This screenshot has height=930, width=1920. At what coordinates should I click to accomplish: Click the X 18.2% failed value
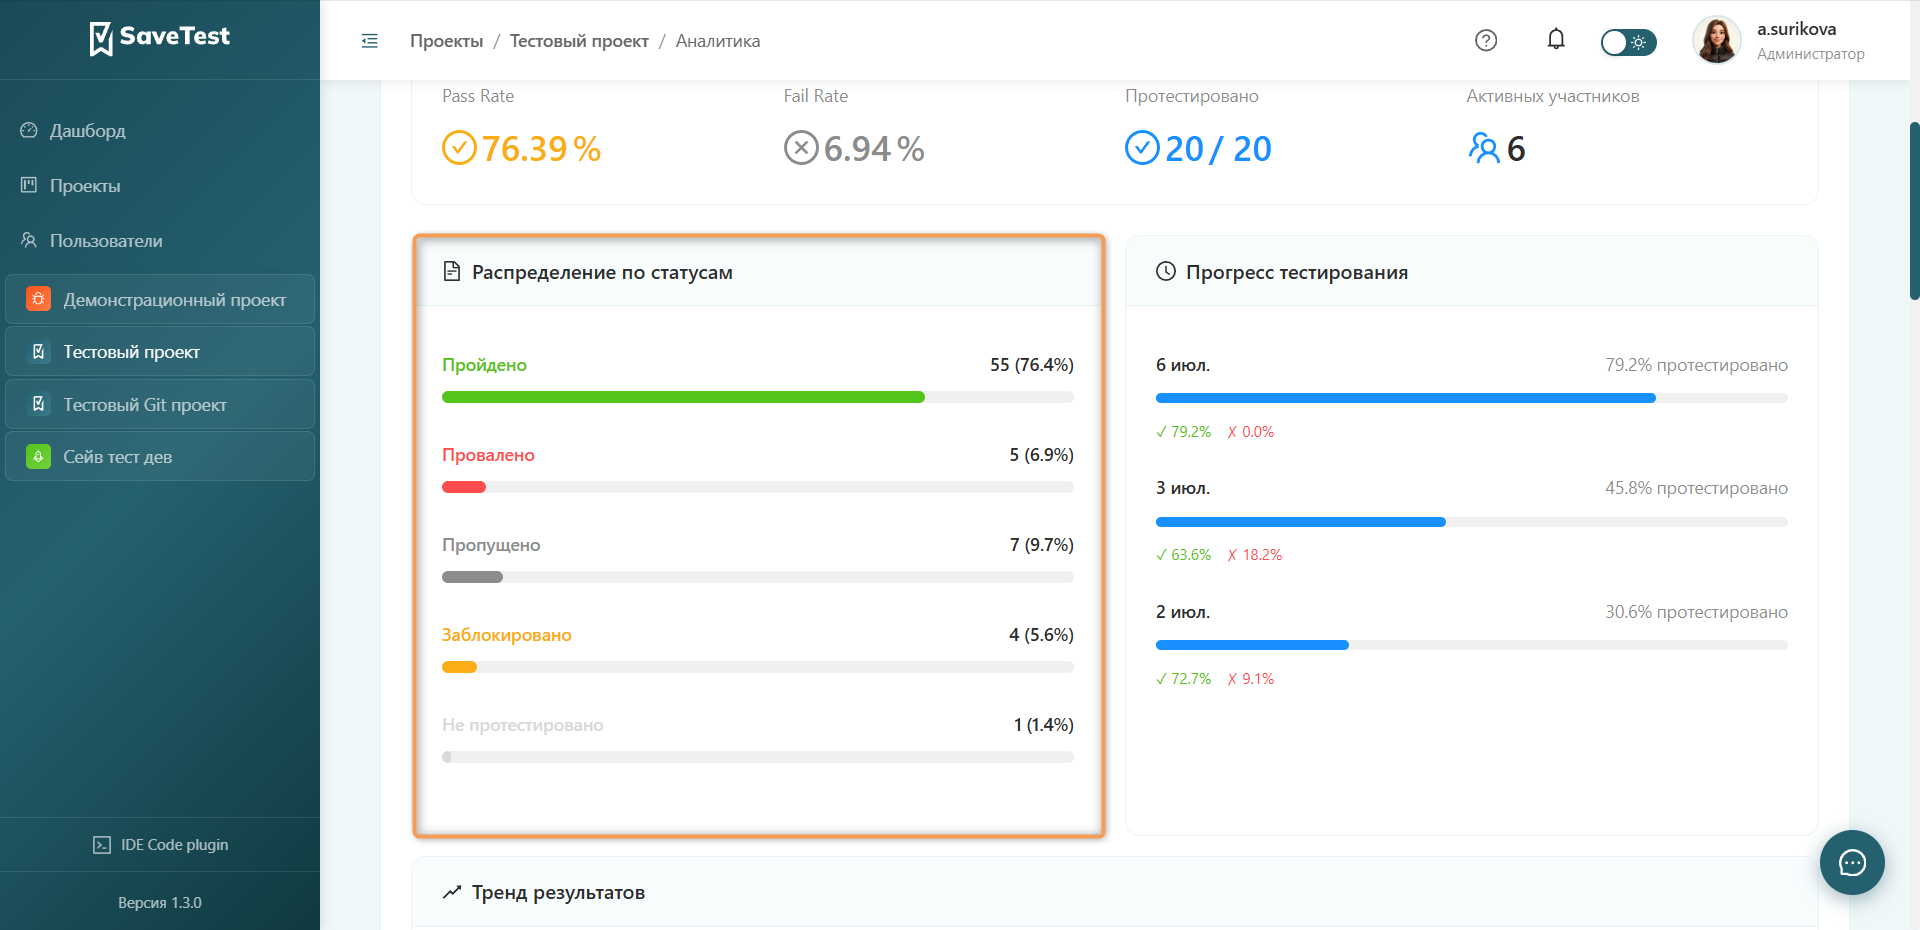point(1255,555)
